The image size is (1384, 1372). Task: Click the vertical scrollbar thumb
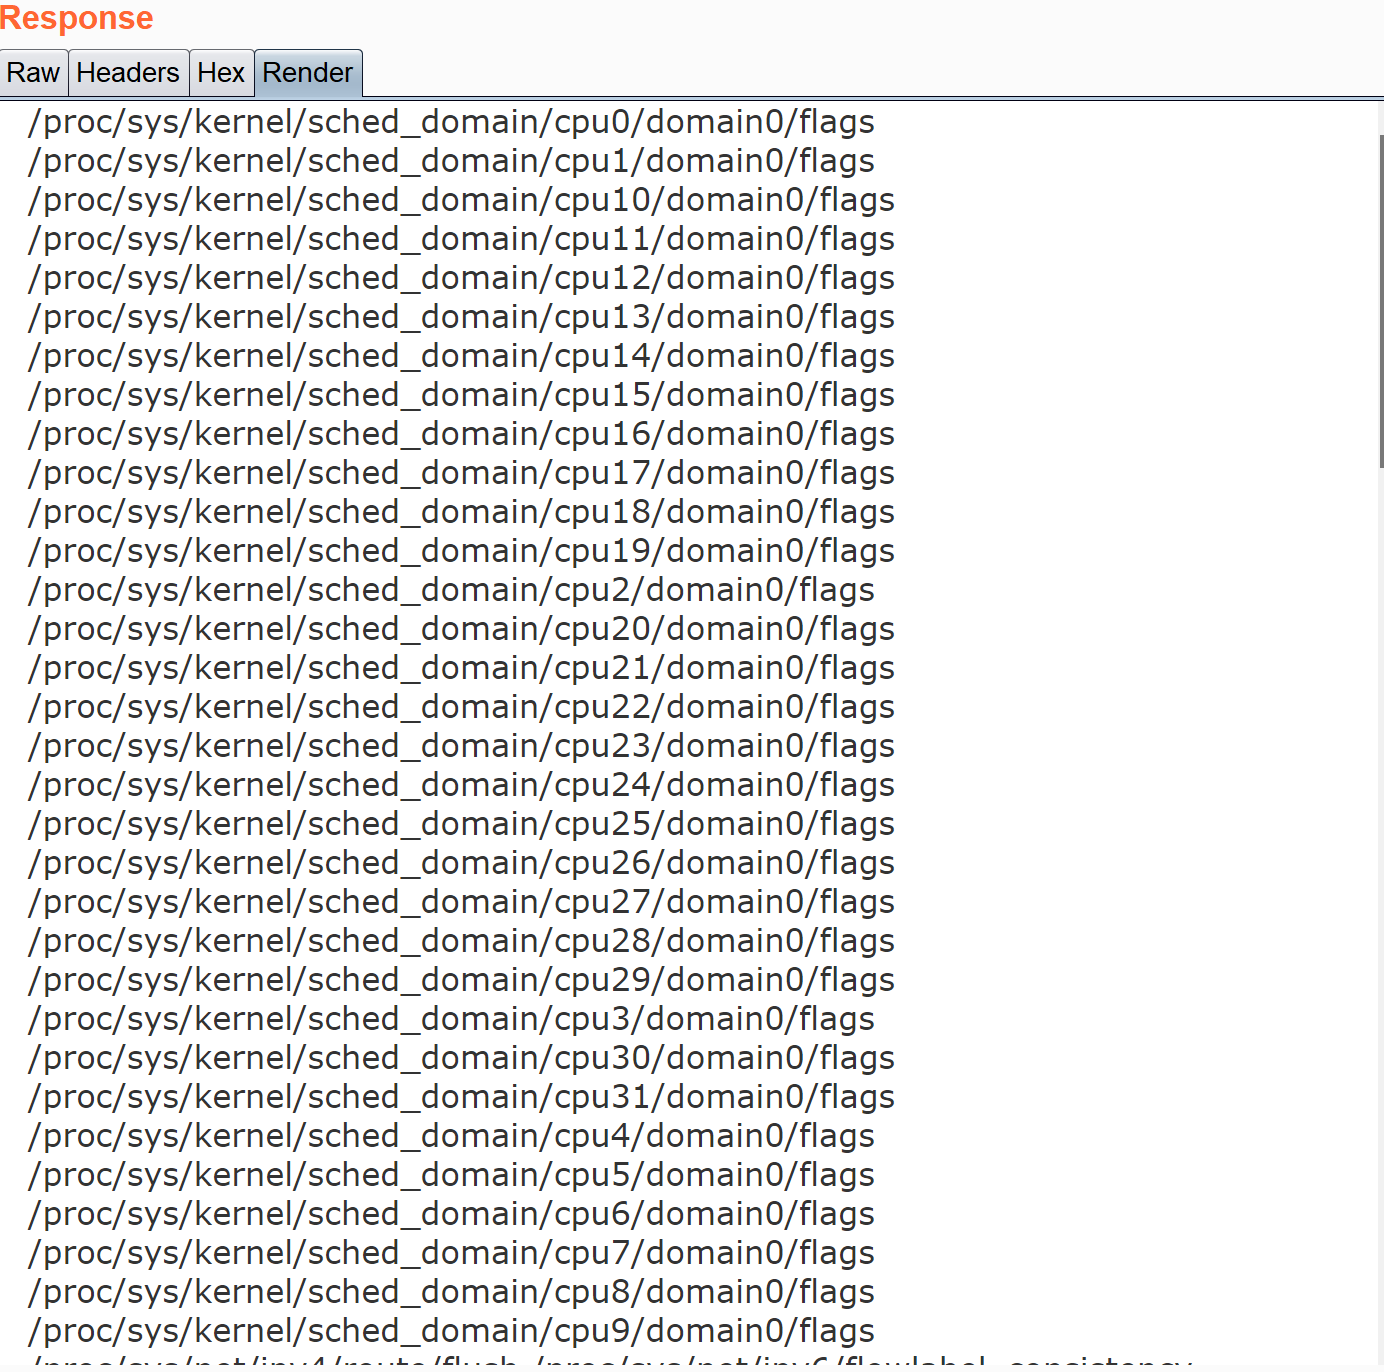[x=1380, y=300]
